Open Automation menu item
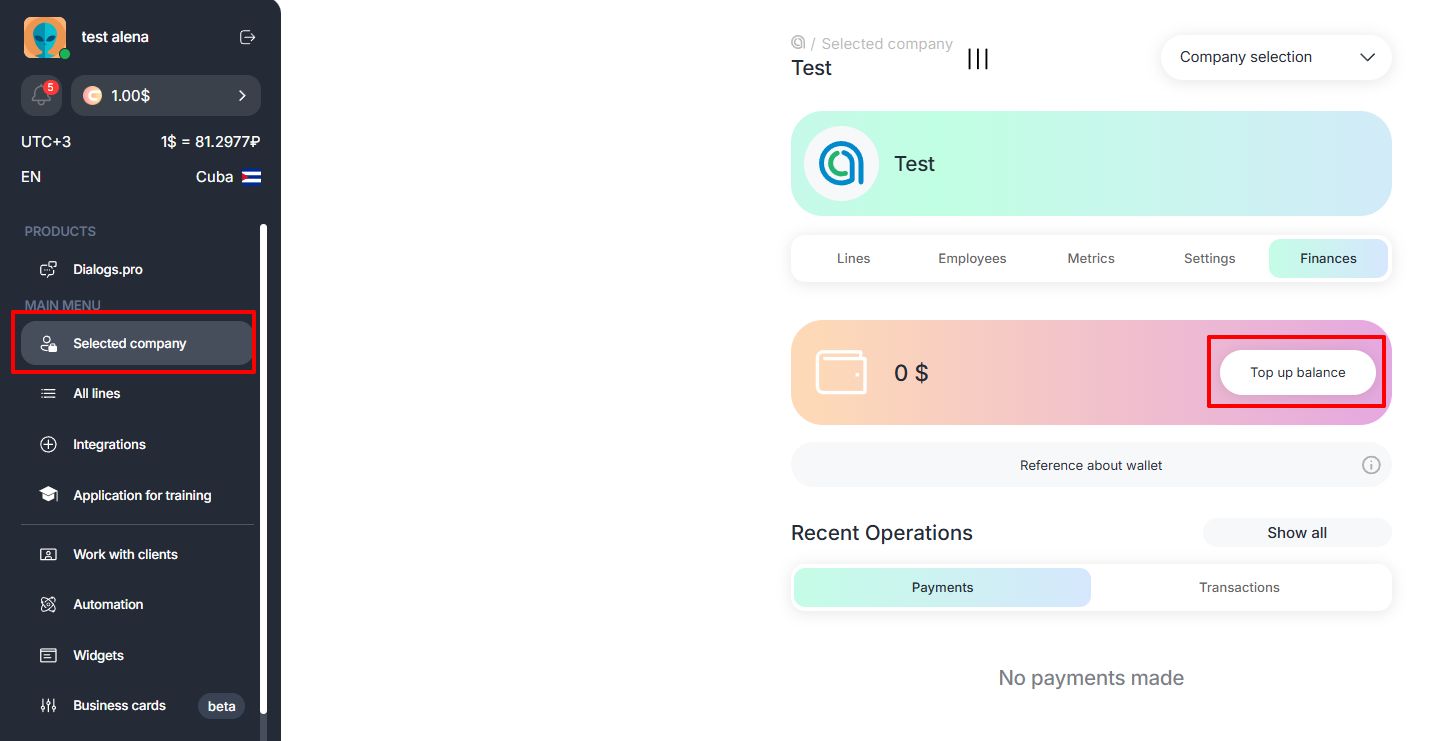Image resolution: width=1445 pixels, height=741 pixels. tap(108, 605)
